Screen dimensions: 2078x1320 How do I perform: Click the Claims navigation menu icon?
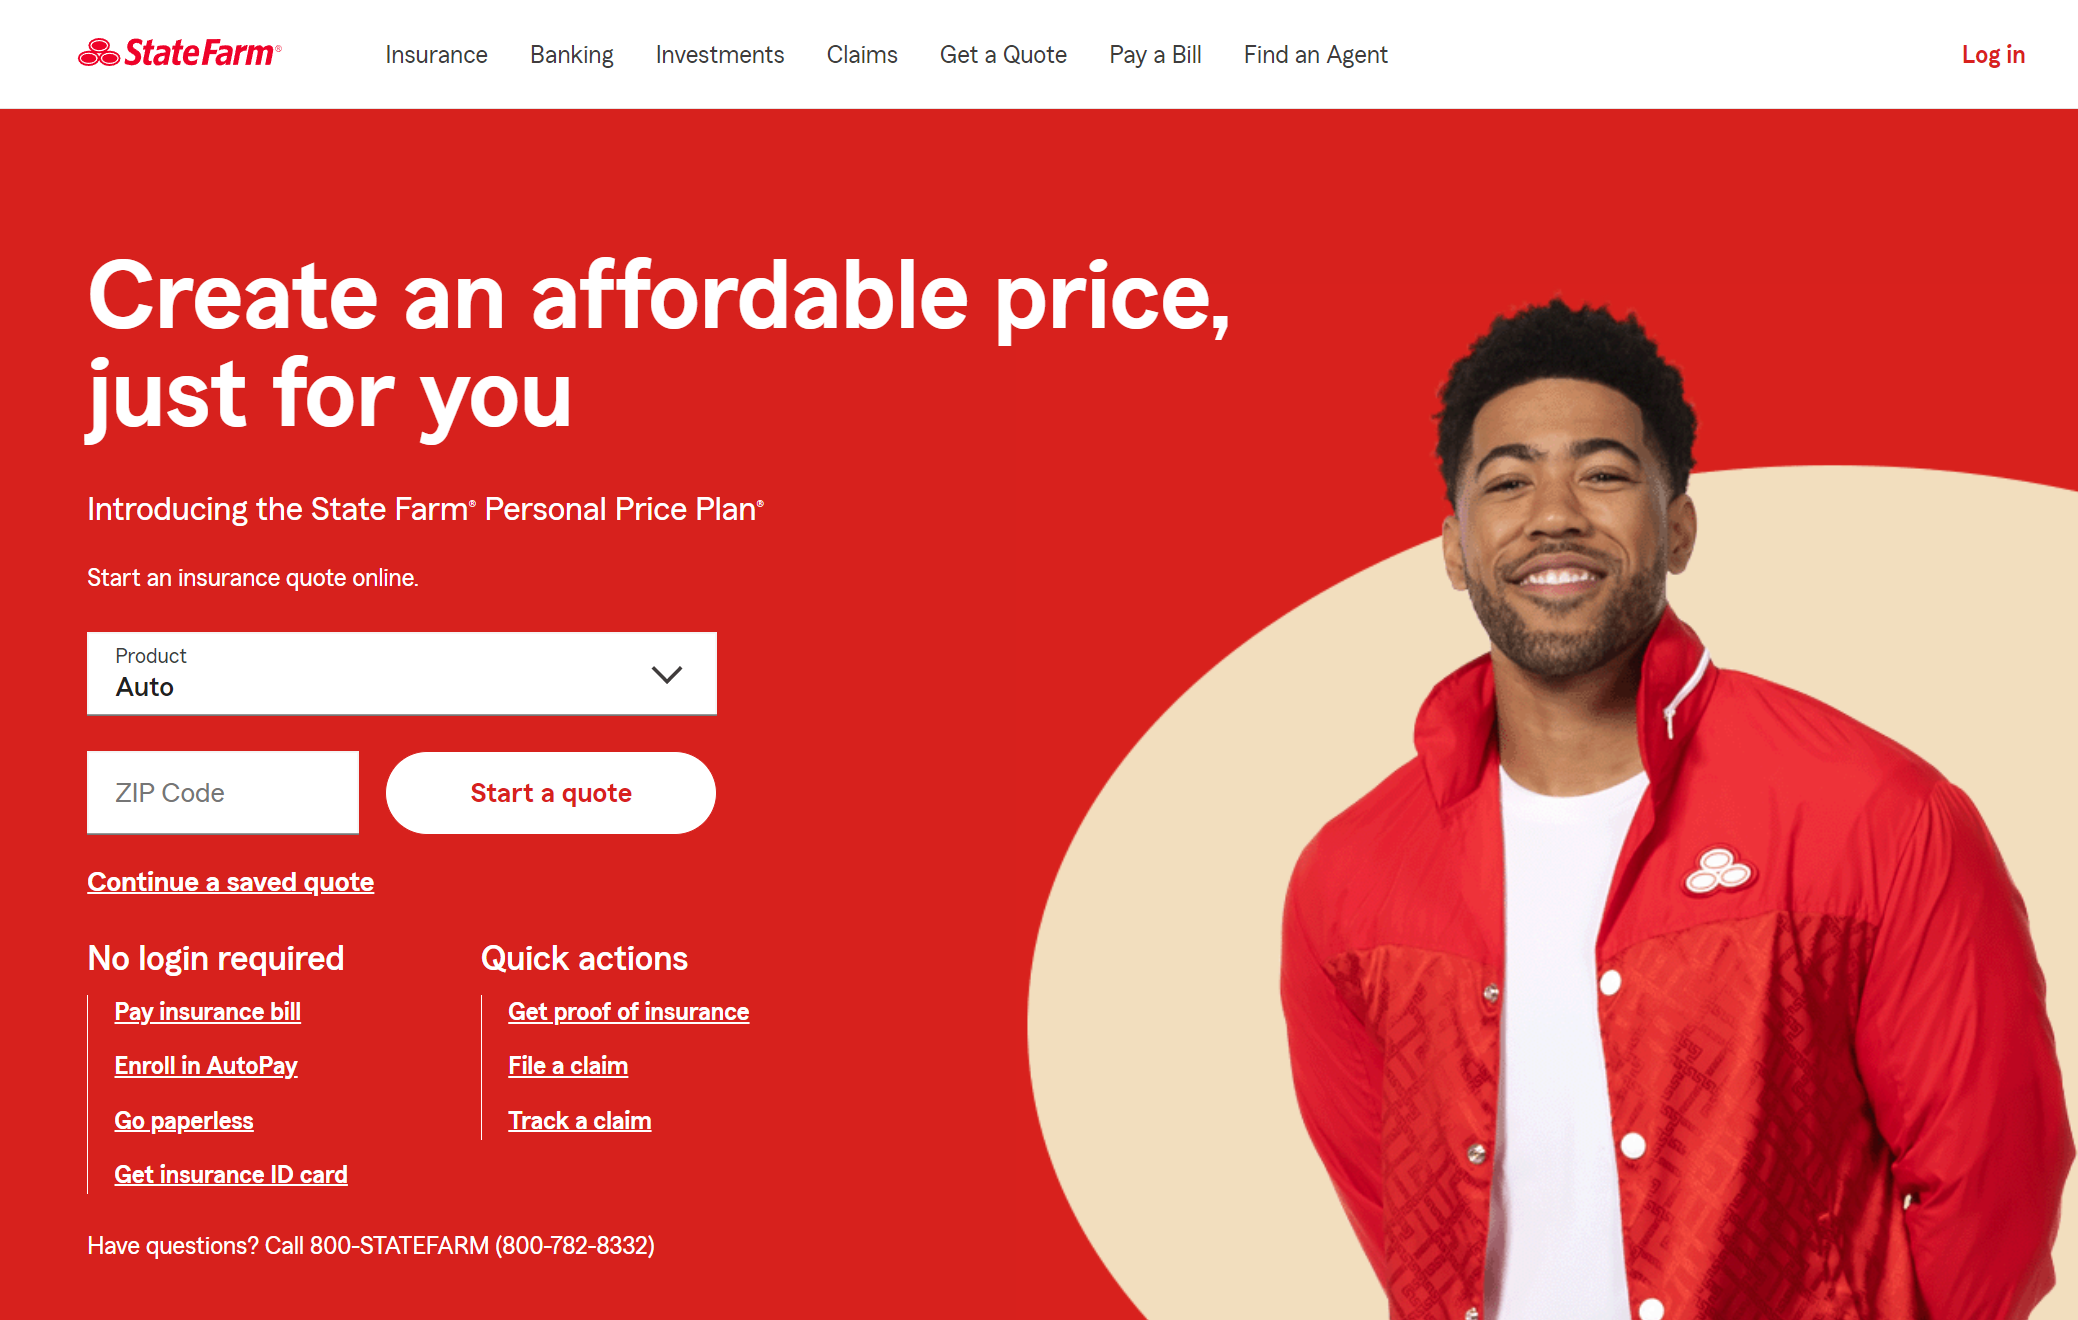[862, 54]
